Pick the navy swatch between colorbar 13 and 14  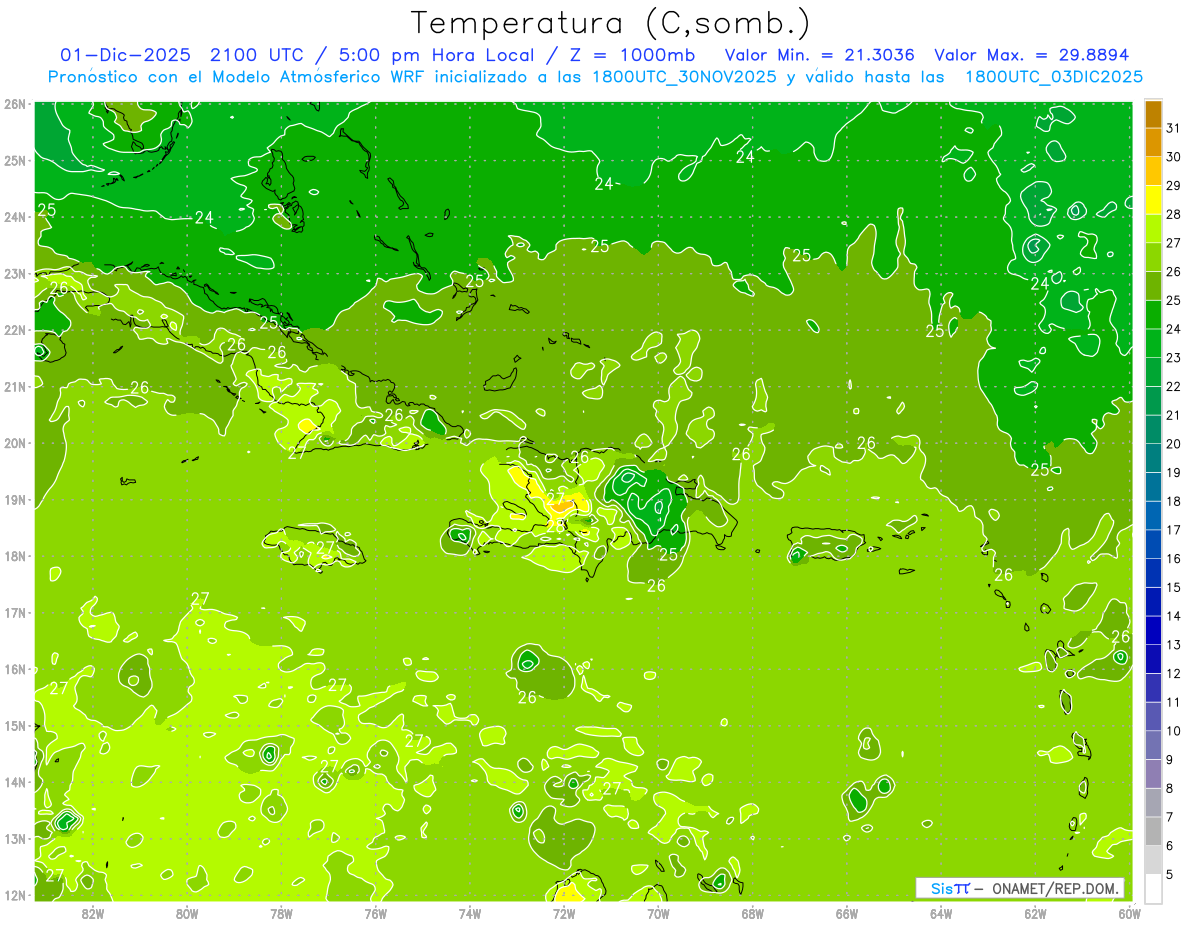[1153, 630]
